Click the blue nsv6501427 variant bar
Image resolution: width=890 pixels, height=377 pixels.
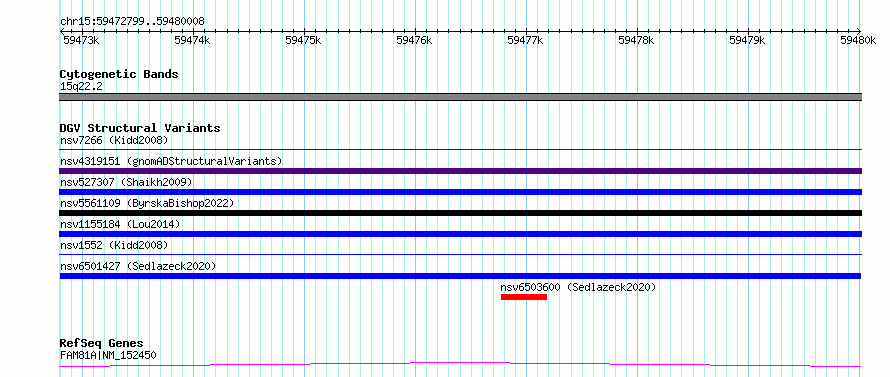point(460,276)
